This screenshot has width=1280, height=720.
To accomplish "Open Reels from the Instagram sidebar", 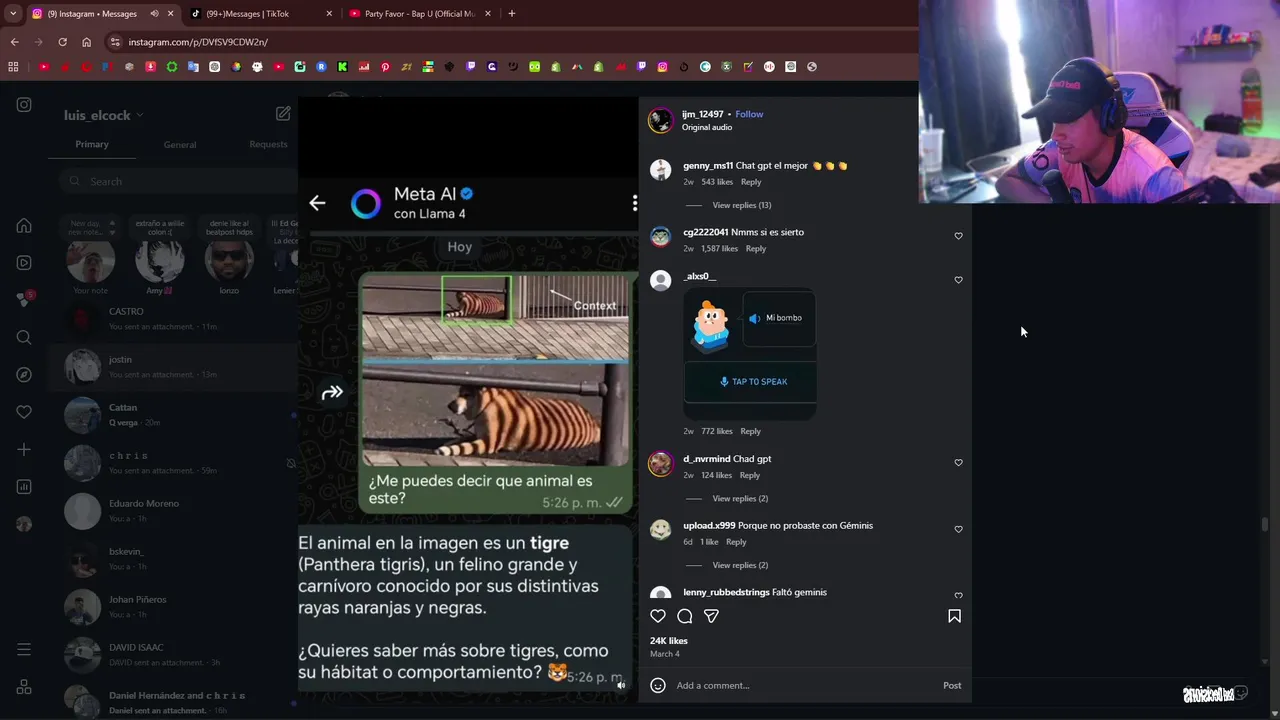I will (24, 263).
